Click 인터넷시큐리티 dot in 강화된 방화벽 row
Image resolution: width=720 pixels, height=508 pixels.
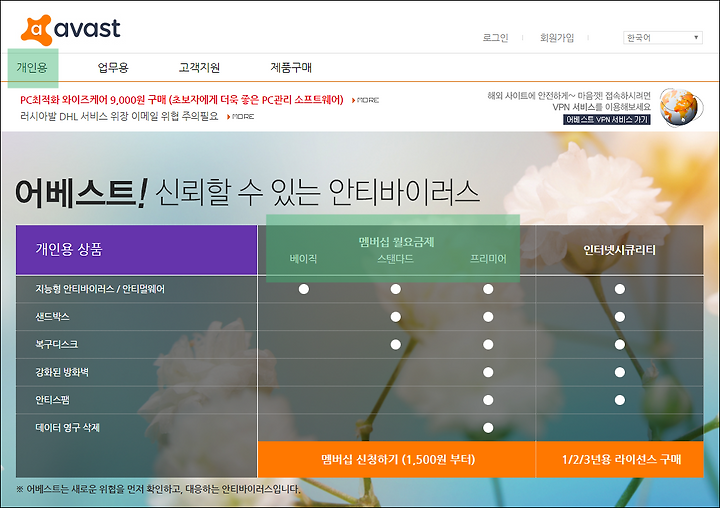(x=619, y=372)
